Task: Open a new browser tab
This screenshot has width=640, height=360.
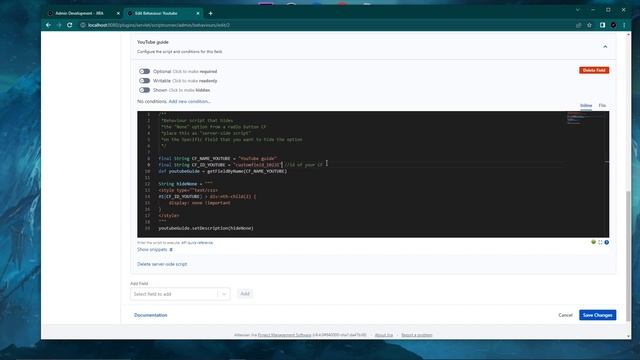Action: (210, 13)
